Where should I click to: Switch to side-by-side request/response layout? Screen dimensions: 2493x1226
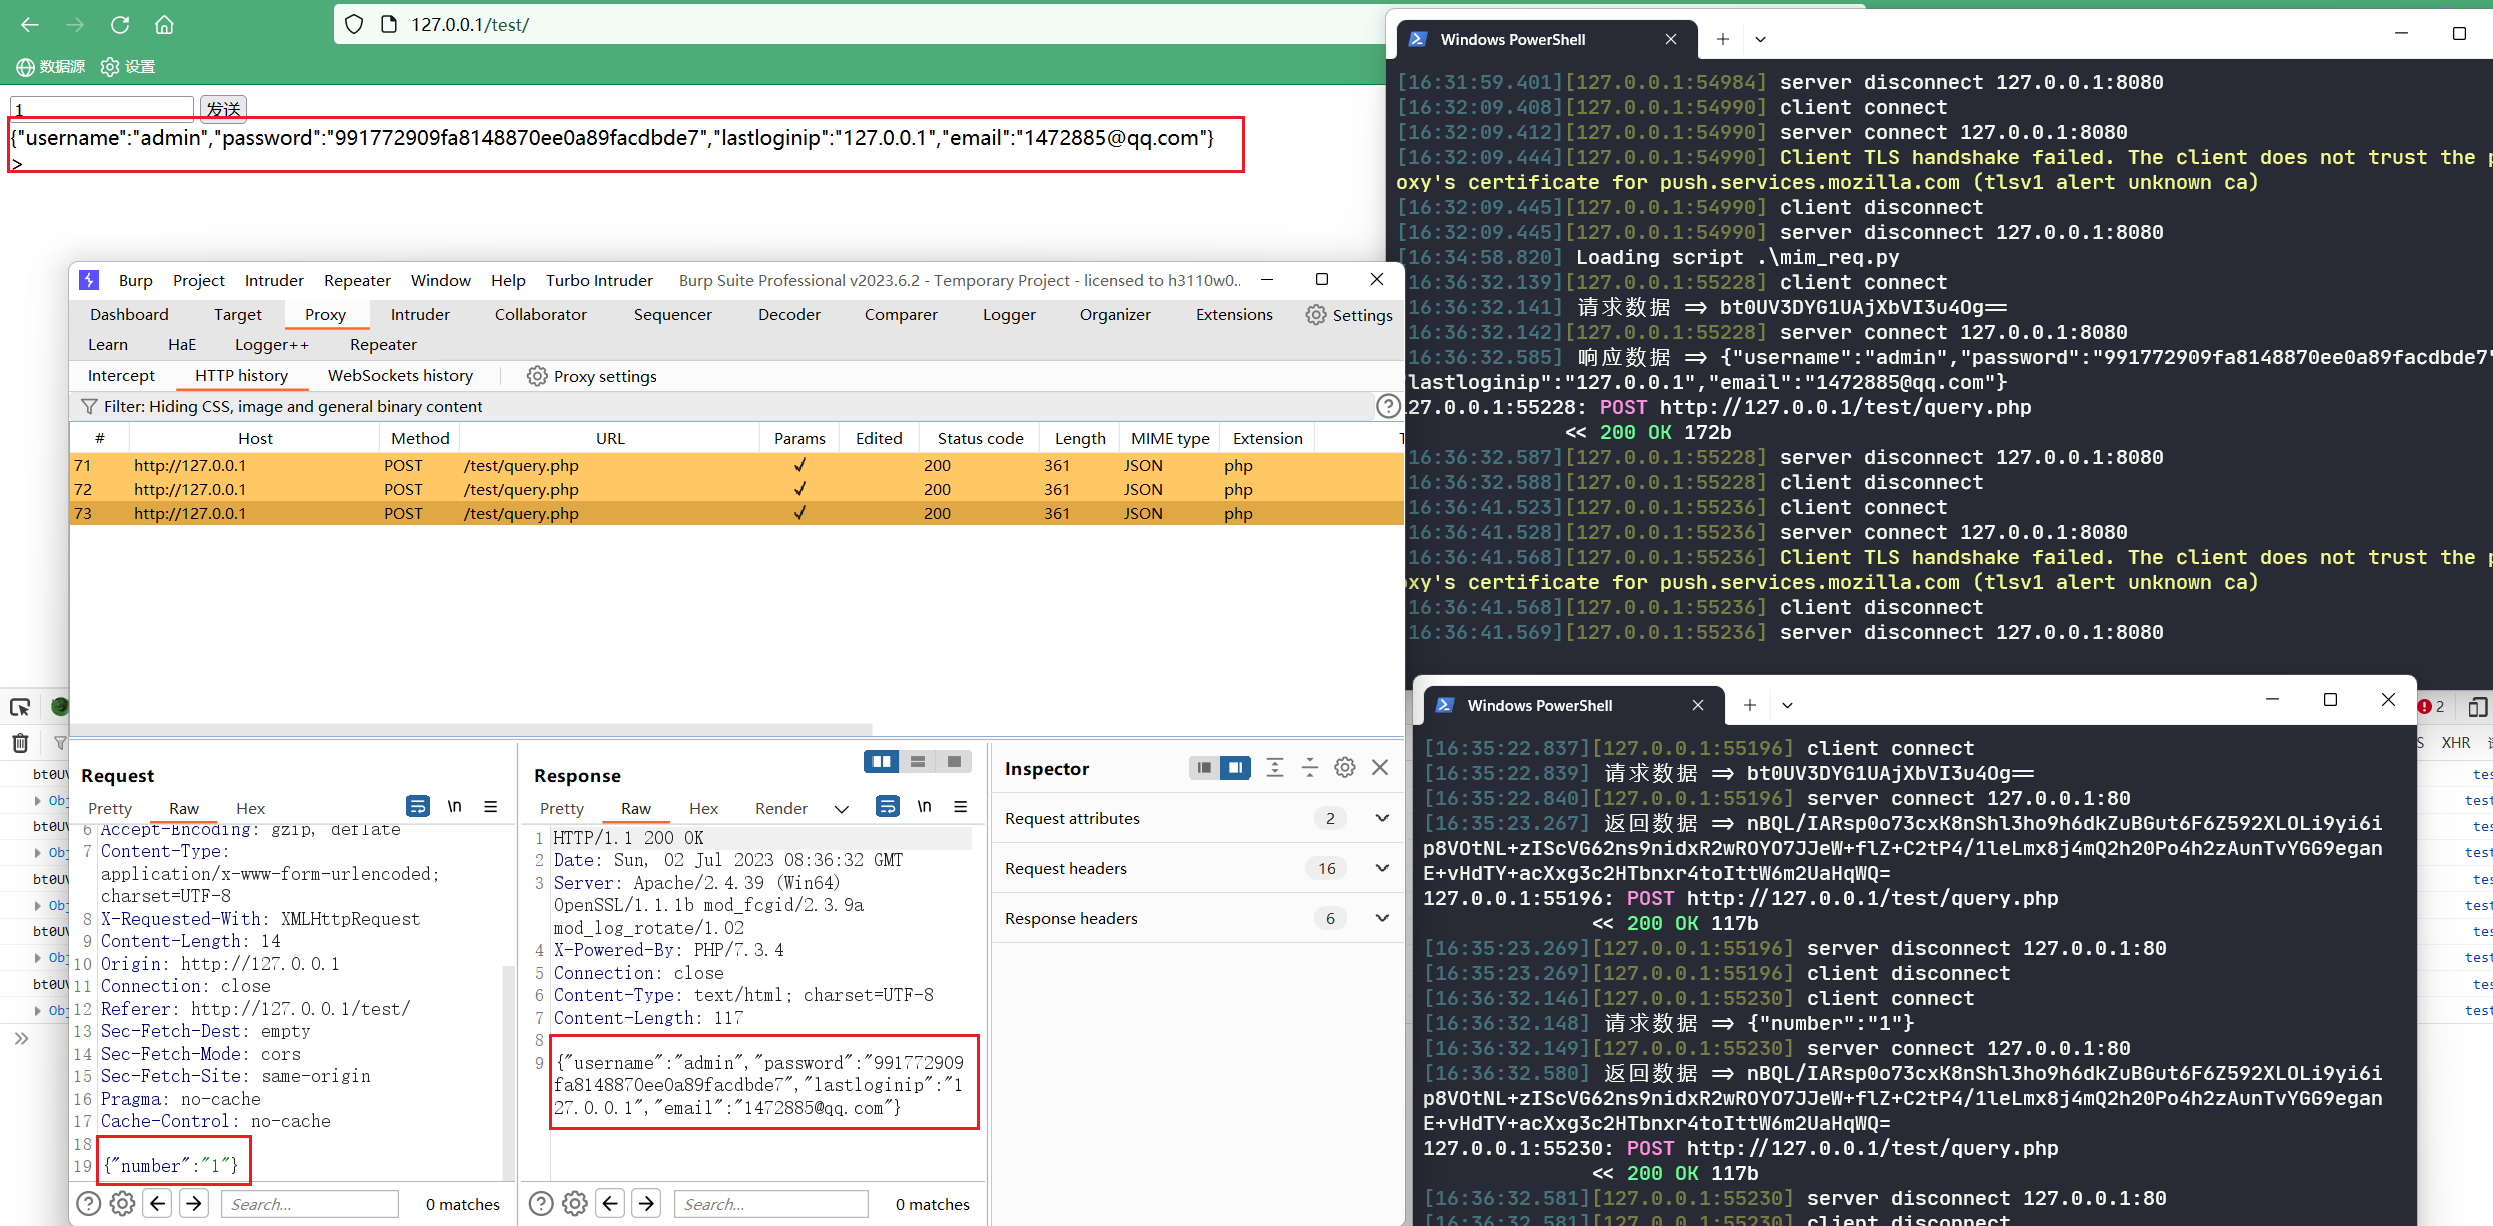(881, 762)
